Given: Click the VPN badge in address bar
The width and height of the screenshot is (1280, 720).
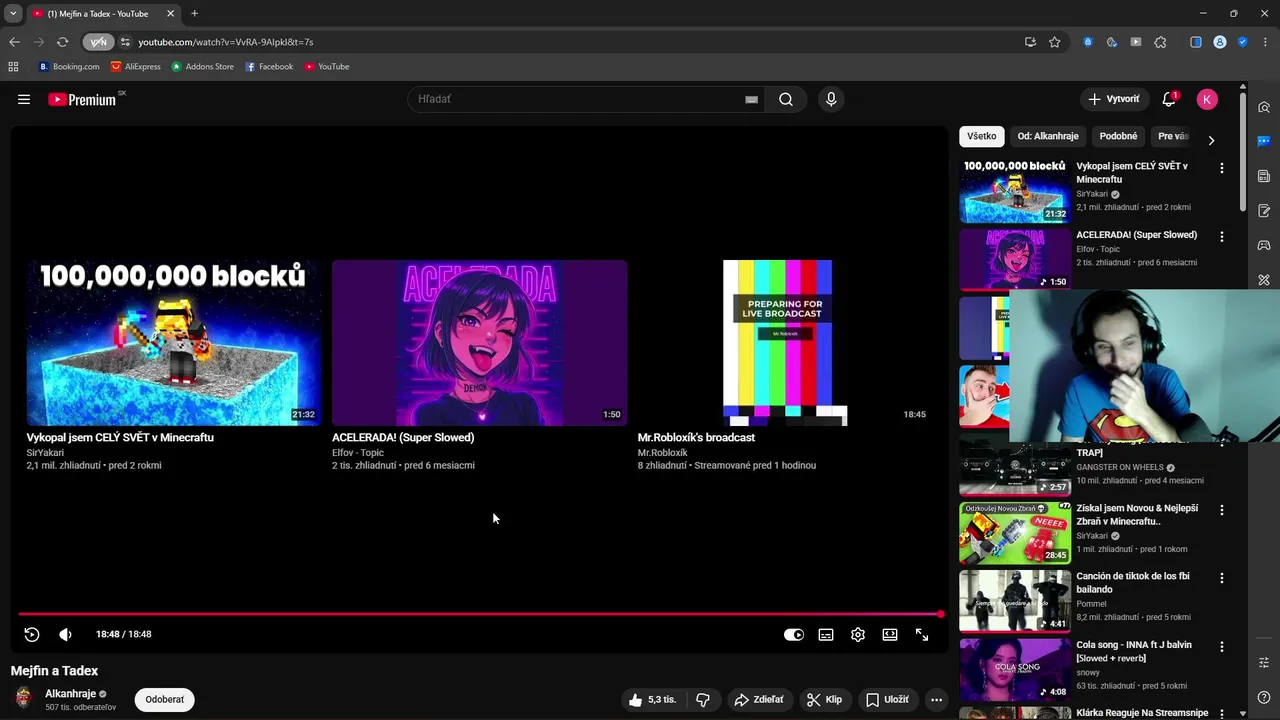Looking at the screenshot, I should [x=98, y=42].
